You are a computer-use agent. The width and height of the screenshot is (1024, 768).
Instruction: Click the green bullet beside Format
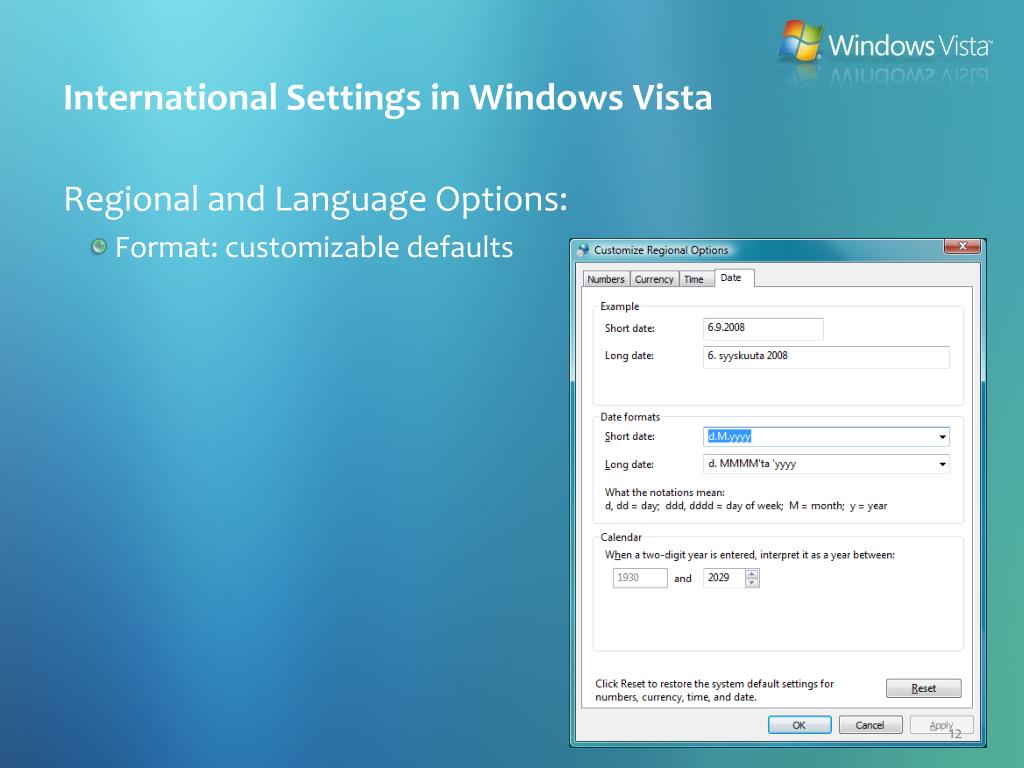pyautogui.click(x=99, y=247)
